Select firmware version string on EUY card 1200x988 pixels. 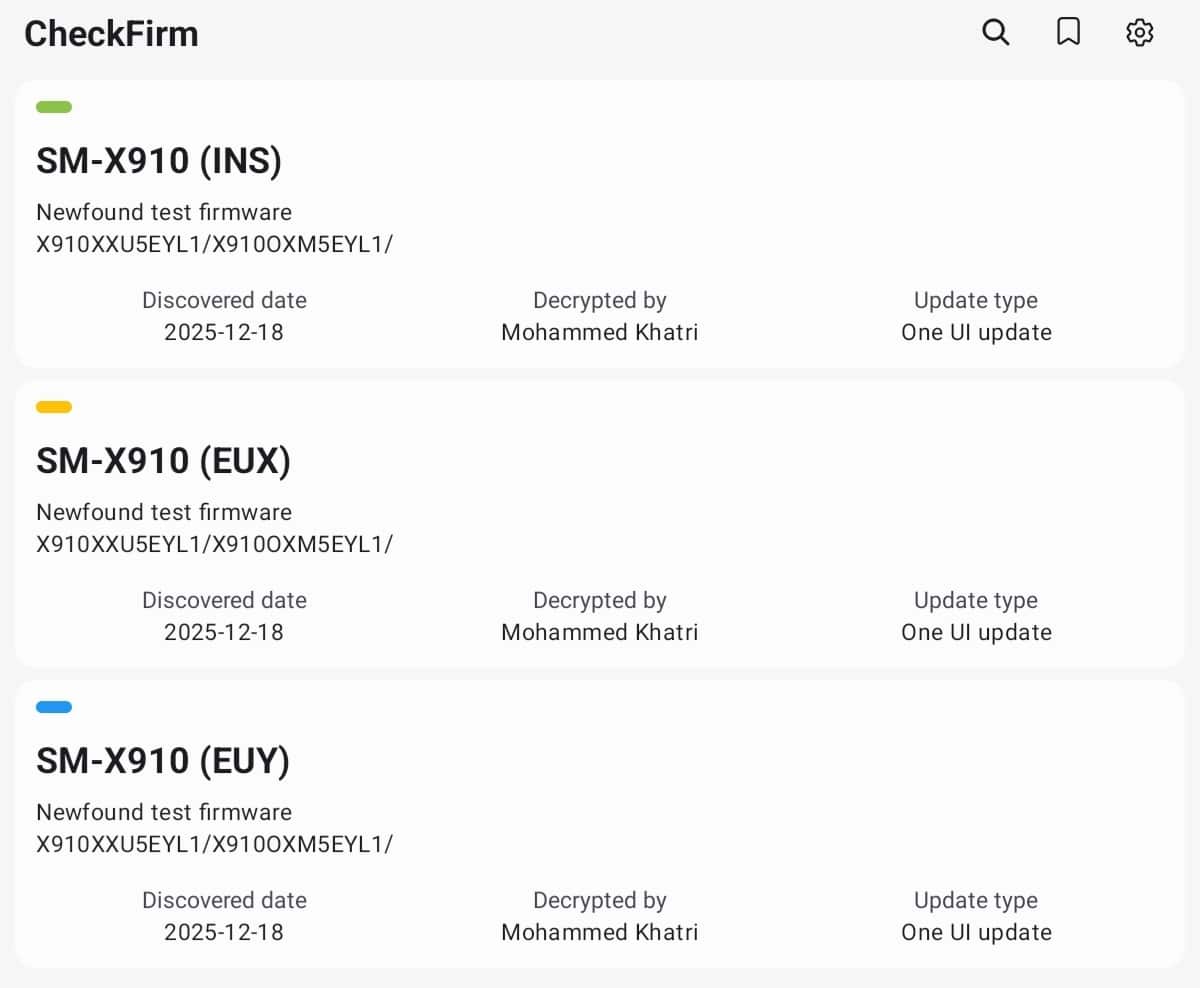coord(214,844)
